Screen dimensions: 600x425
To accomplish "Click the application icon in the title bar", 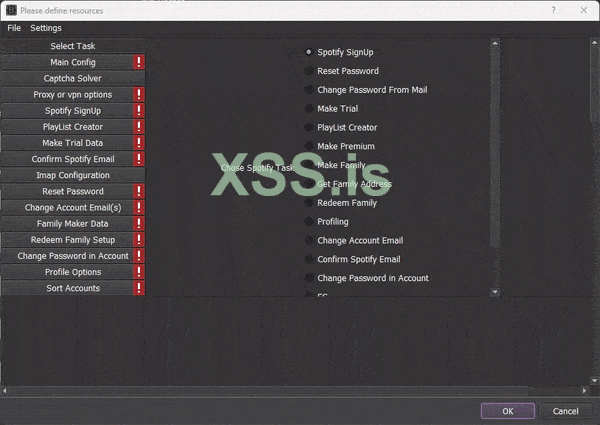I will click(11, 10).
